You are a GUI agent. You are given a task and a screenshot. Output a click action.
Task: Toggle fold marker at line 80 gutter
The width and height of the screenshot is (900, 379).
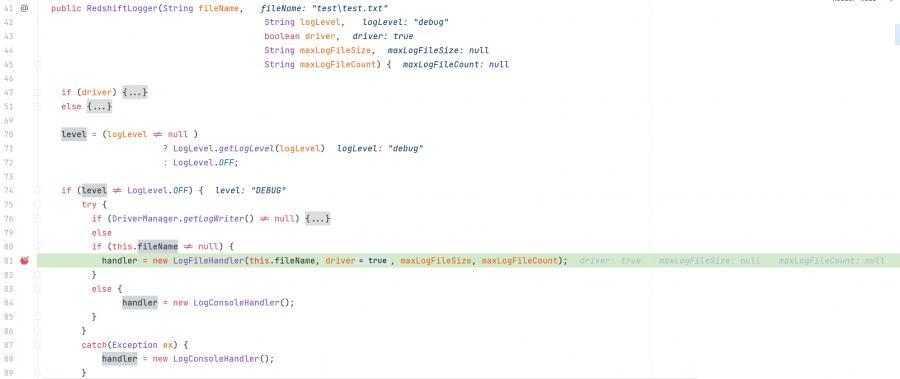click(37, 247)
